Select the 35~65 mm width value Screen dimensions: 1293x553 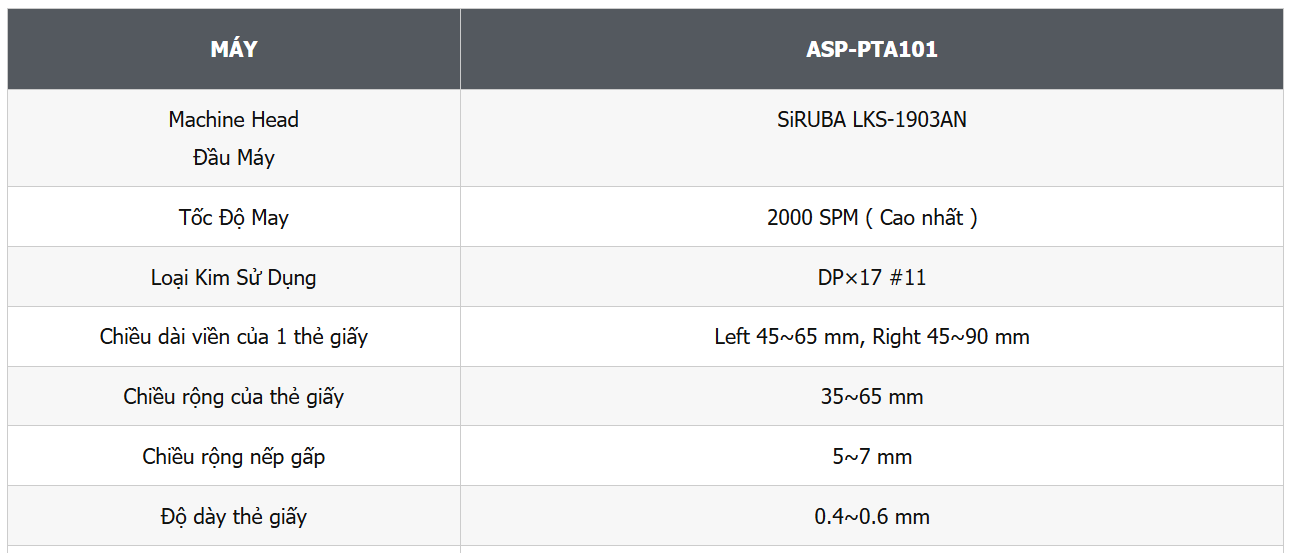[872, 397]
